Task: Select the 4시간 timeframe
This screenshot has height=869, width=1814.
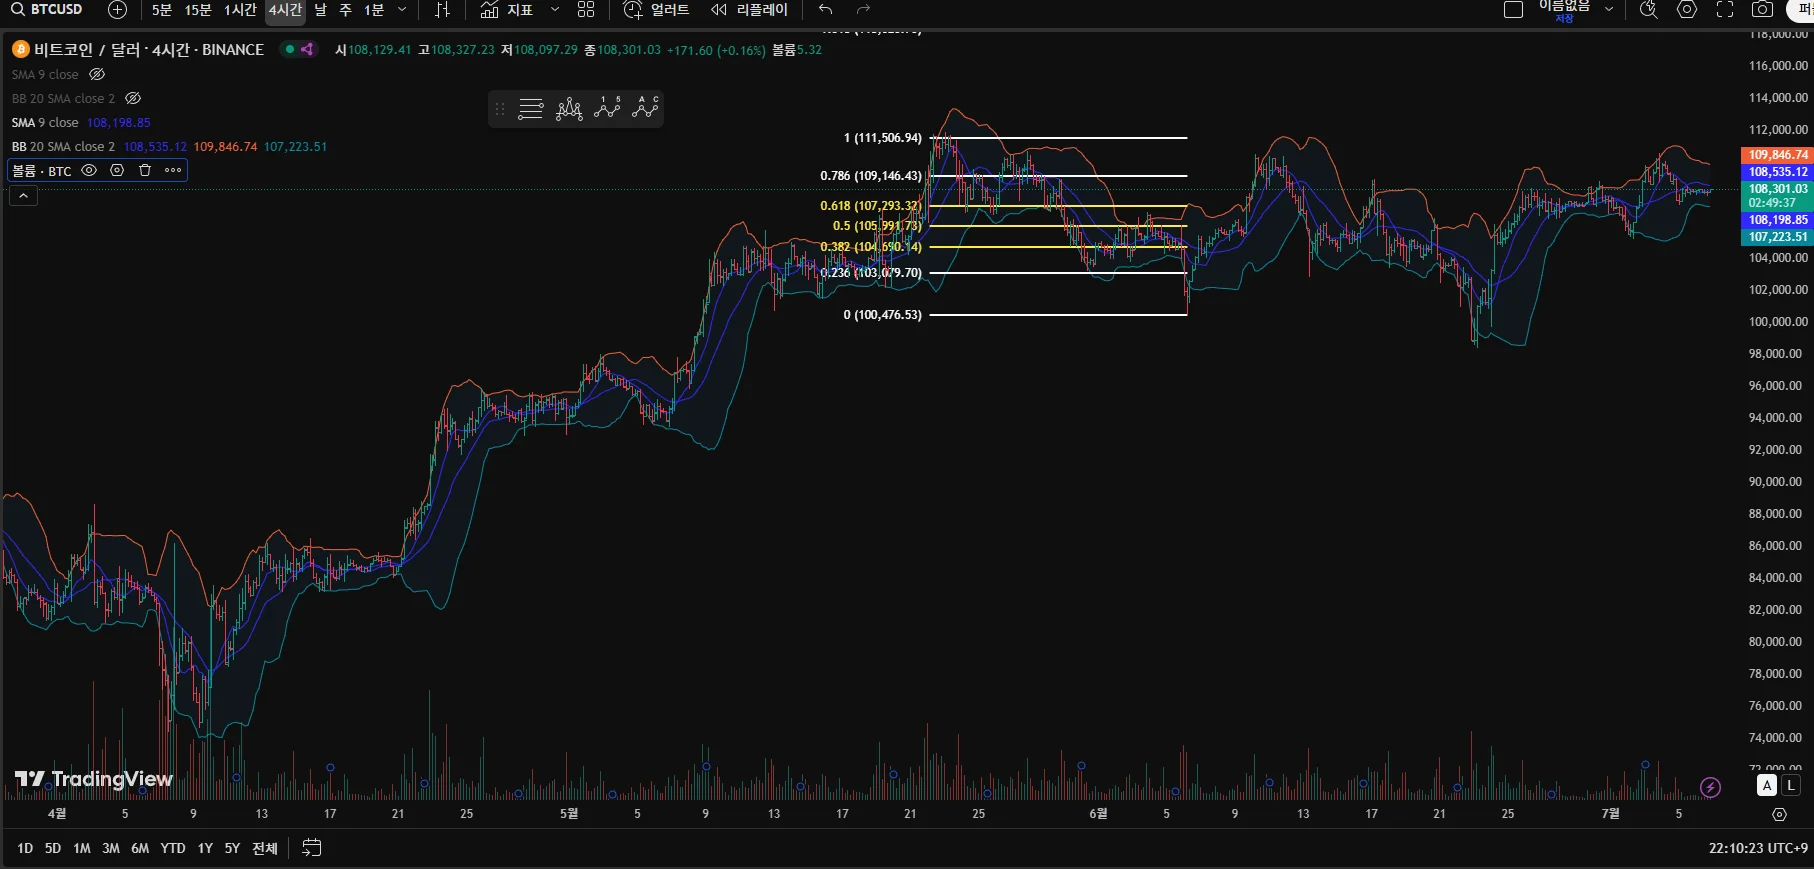Action: tap(285, 10)
